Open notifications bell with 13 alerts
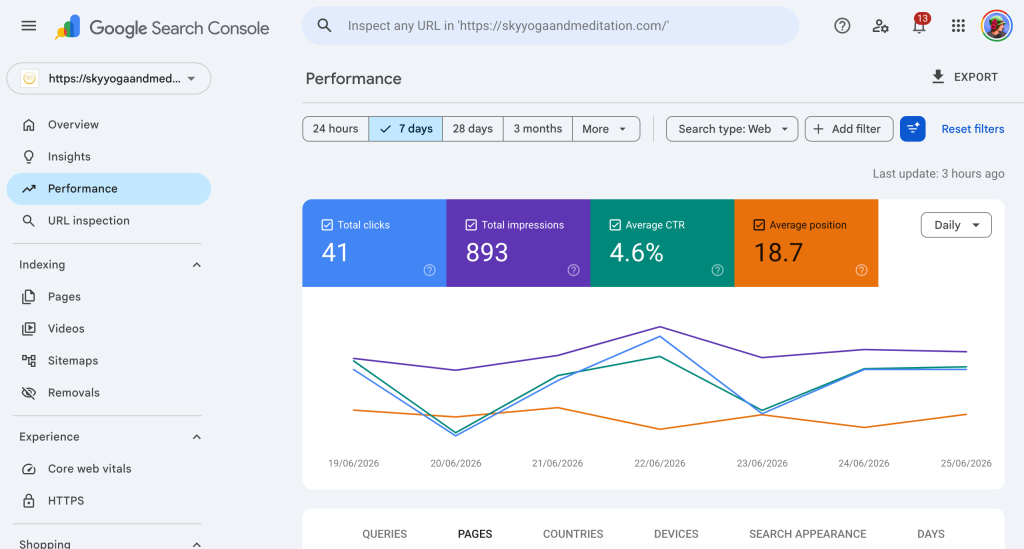Image resolution: width=1024 pixels, height=549 pixels. 920,25
